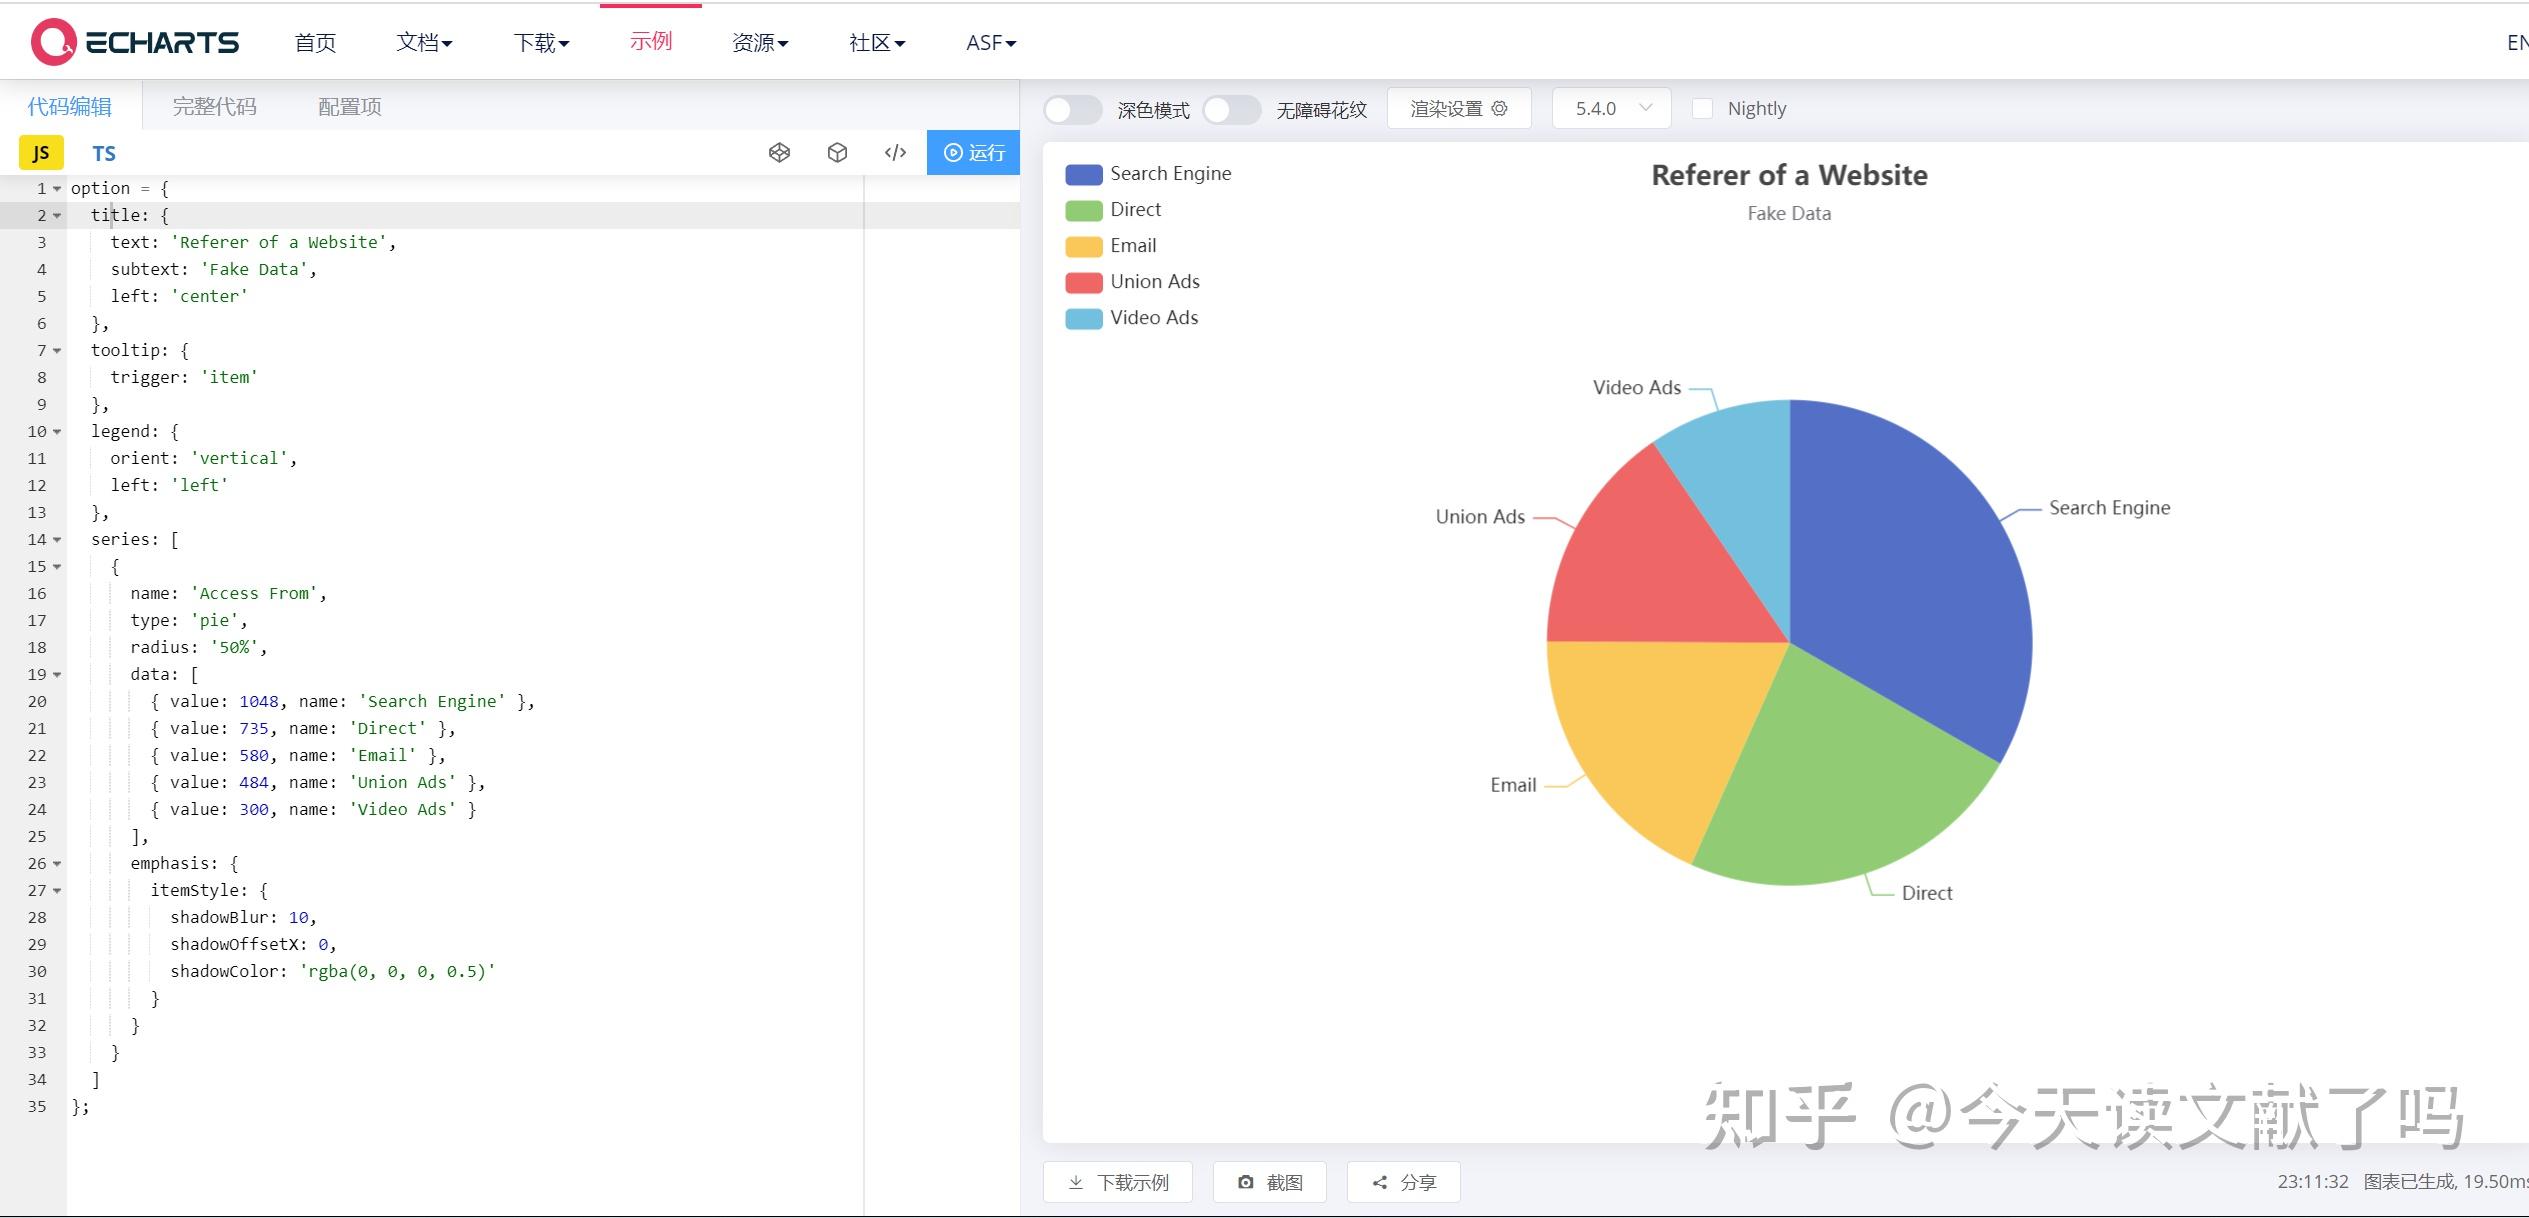Screen dimensions: 2529x1218
Task: Check the Nightly checkbox
Action: (x=1703, y=108)
